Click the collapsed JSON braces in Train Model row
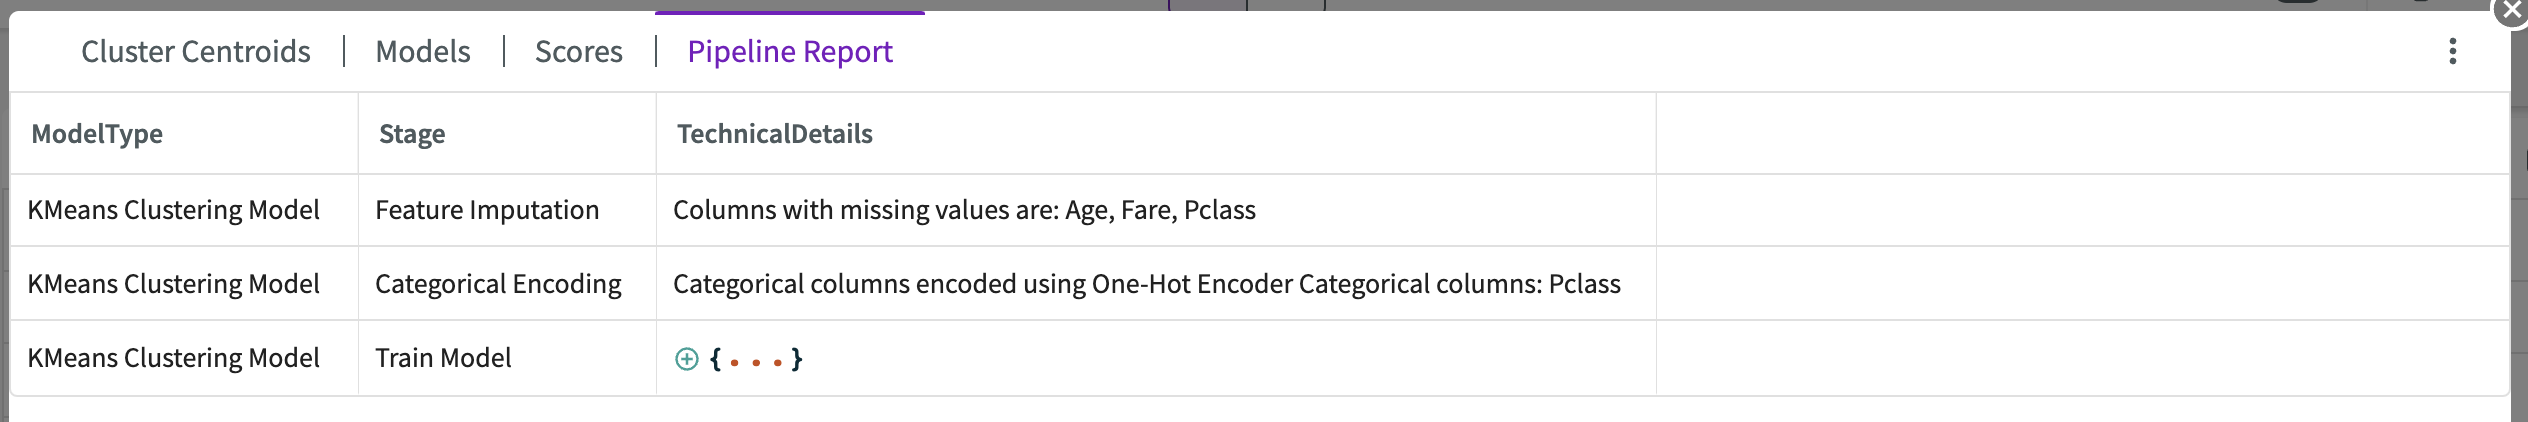 point(756,359)
